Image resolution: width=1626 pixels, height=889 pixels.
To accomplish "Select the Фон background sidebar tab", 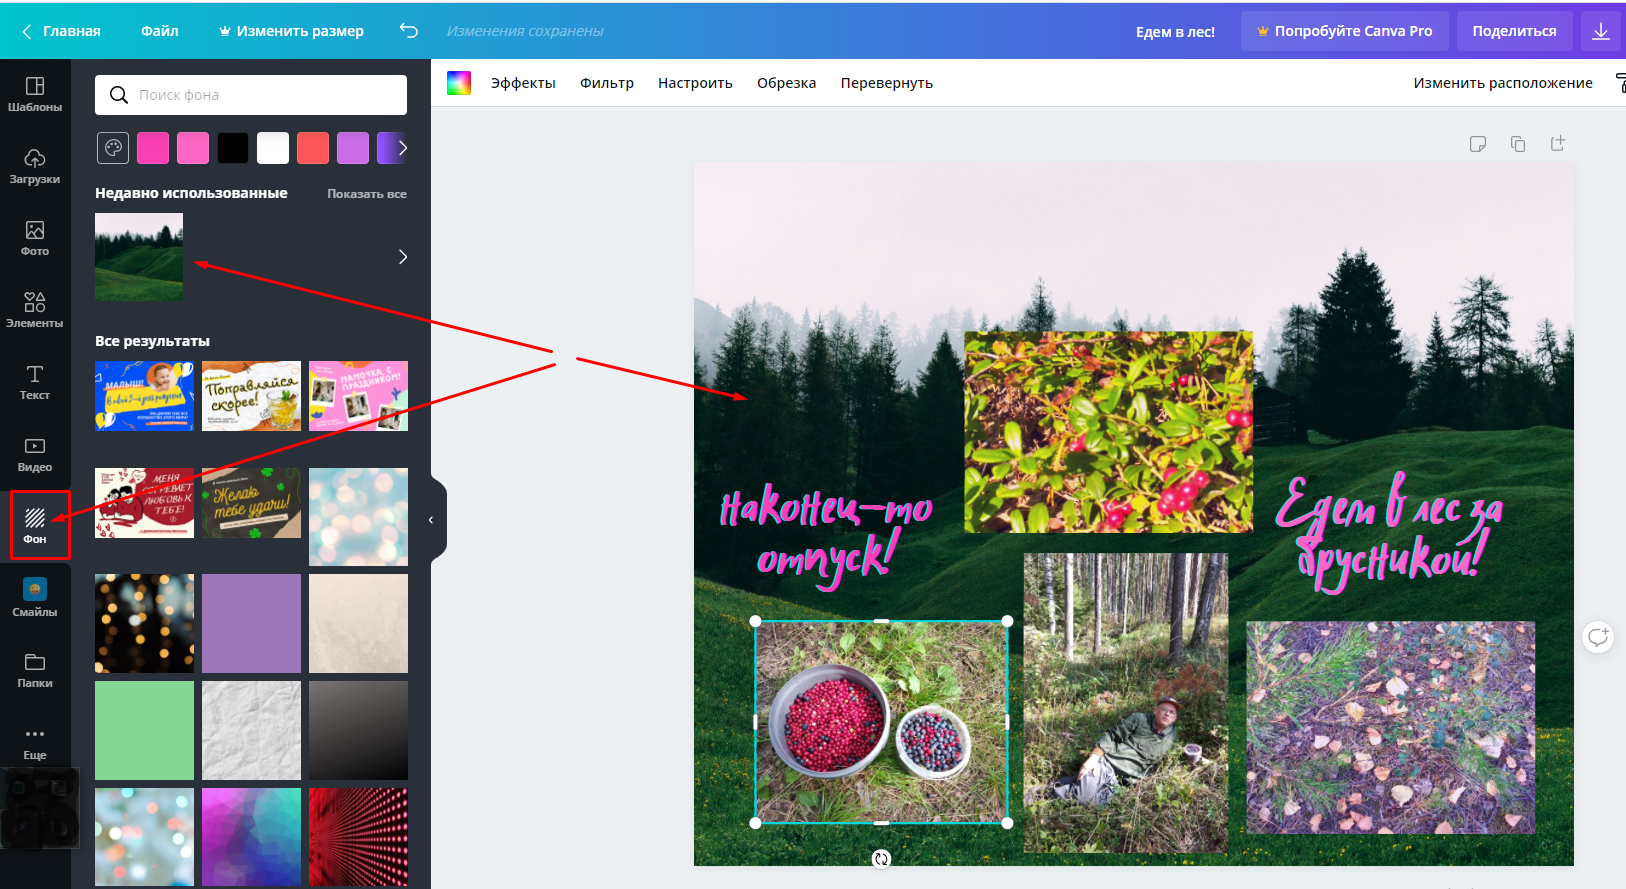I will click(x=35, y=526).
